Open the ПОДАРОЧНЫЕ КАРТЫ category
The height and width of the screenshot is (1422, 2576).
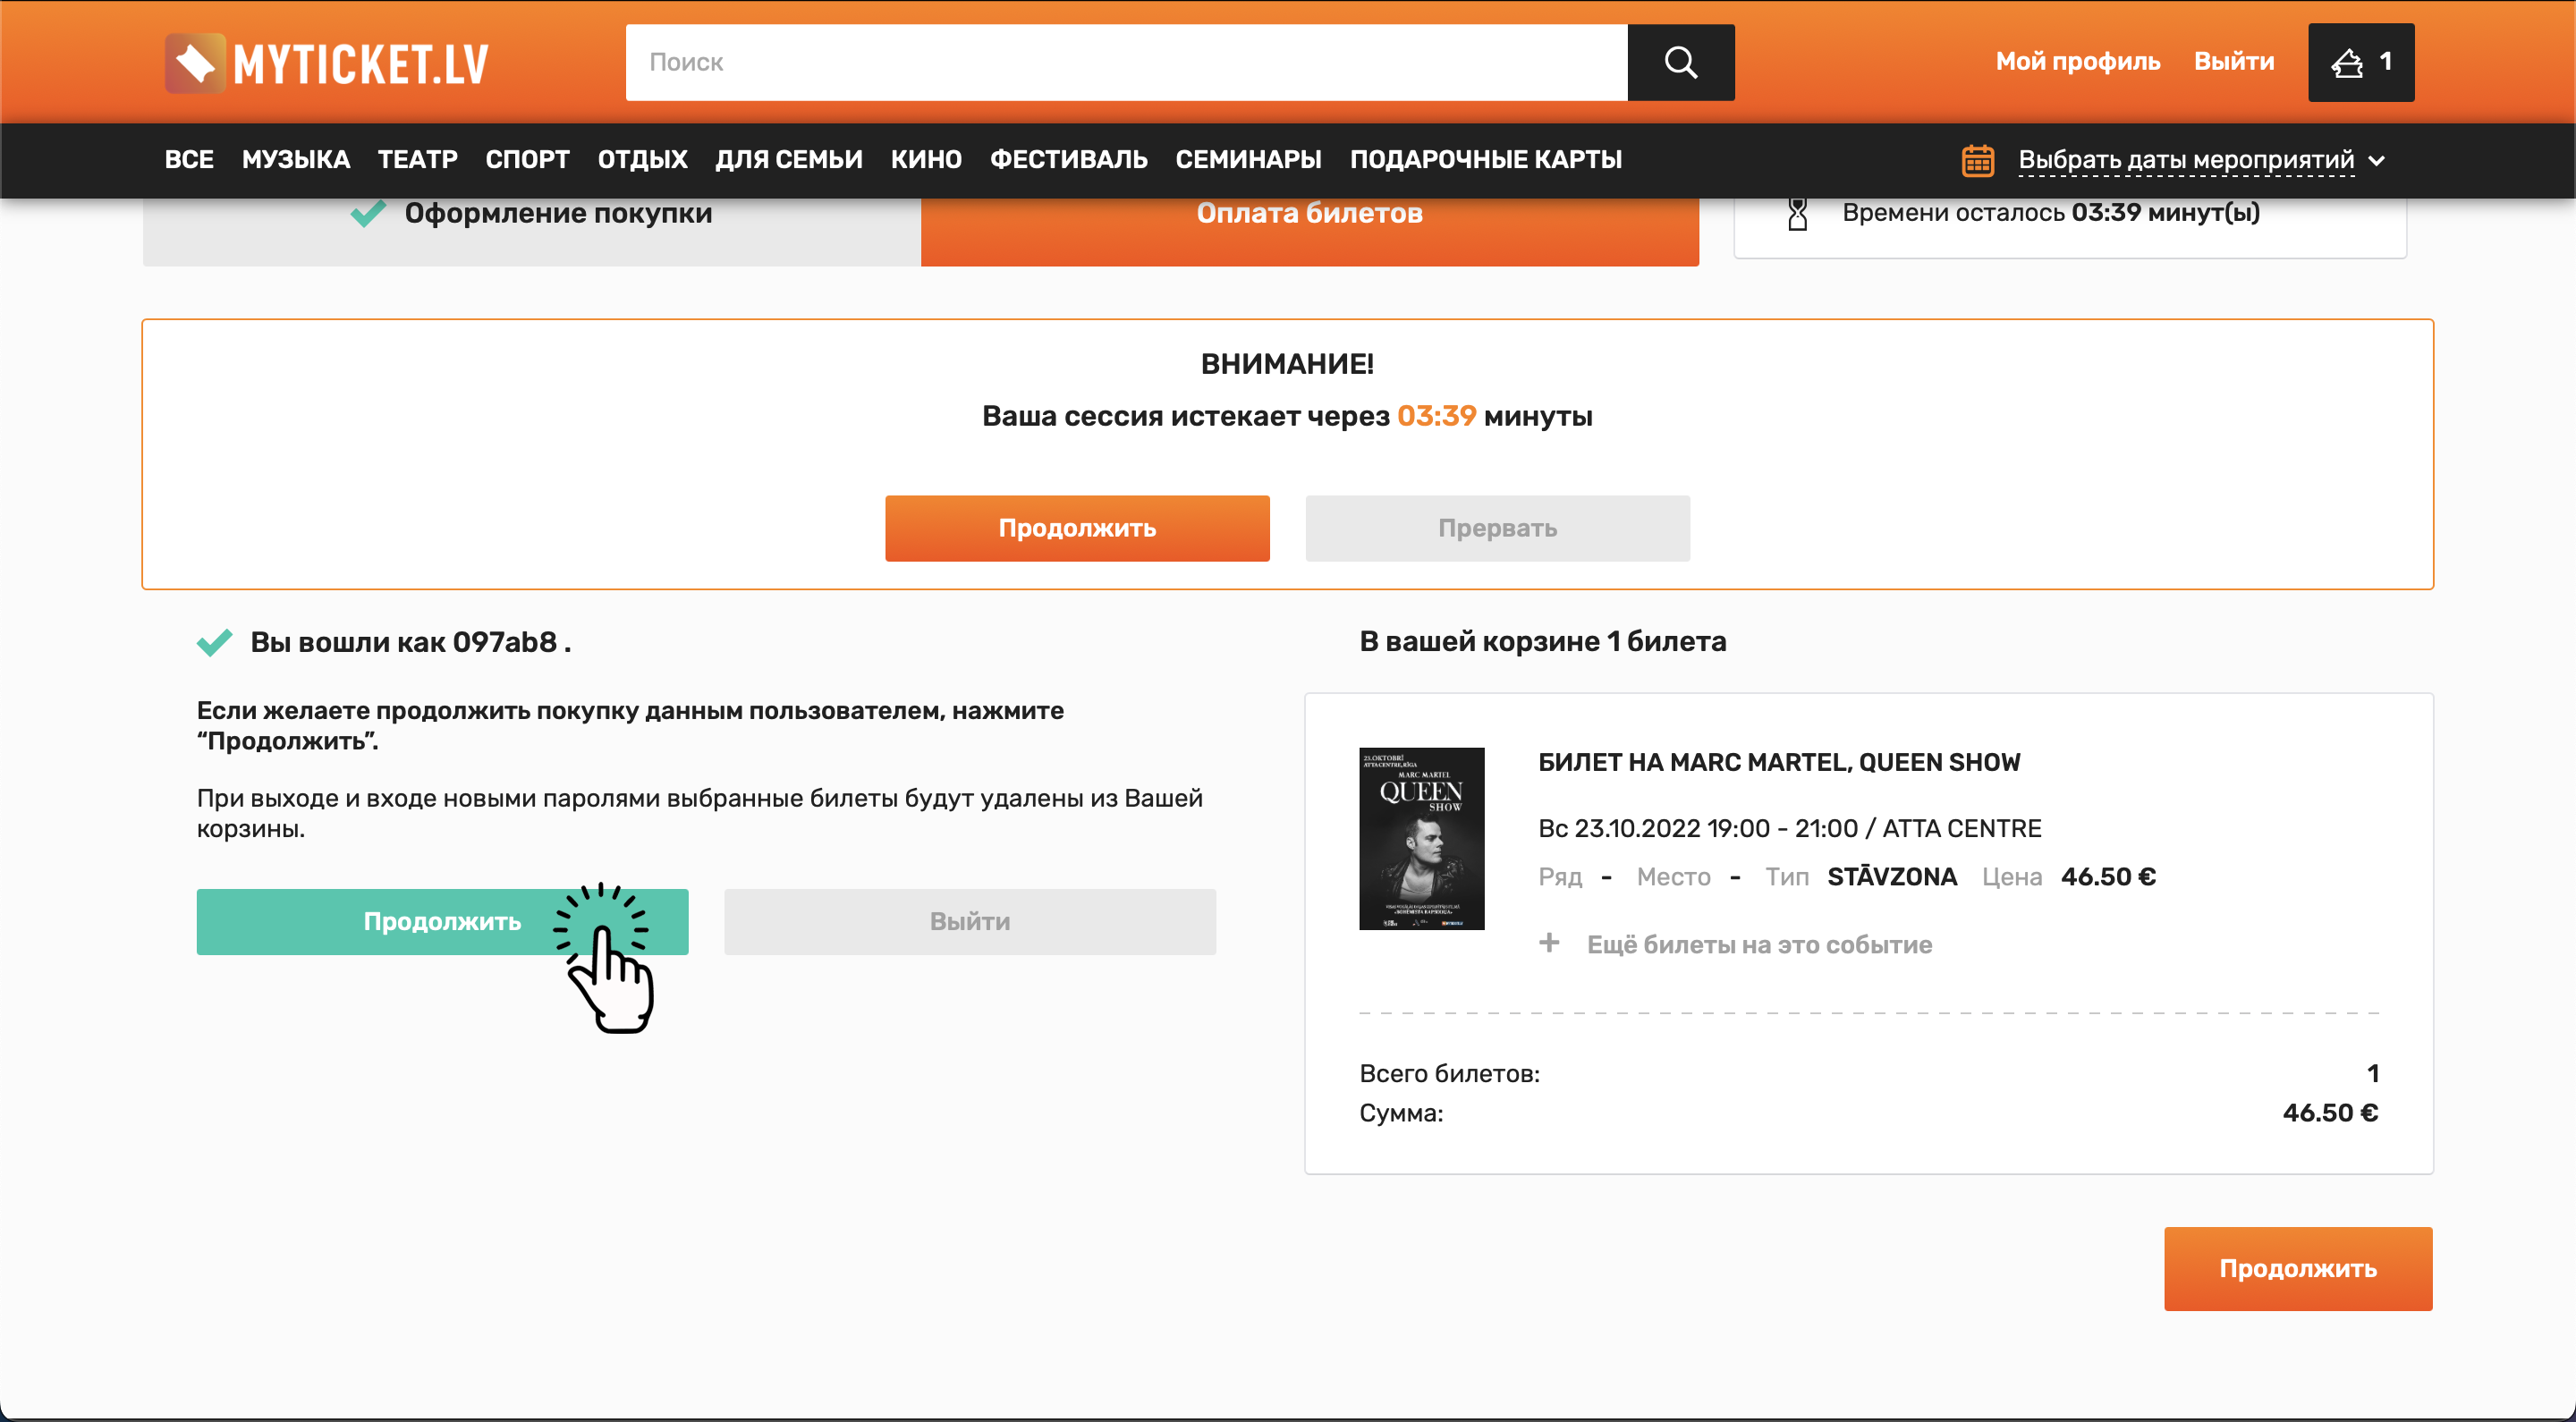pyautogui.click(x=1486, y=160)
